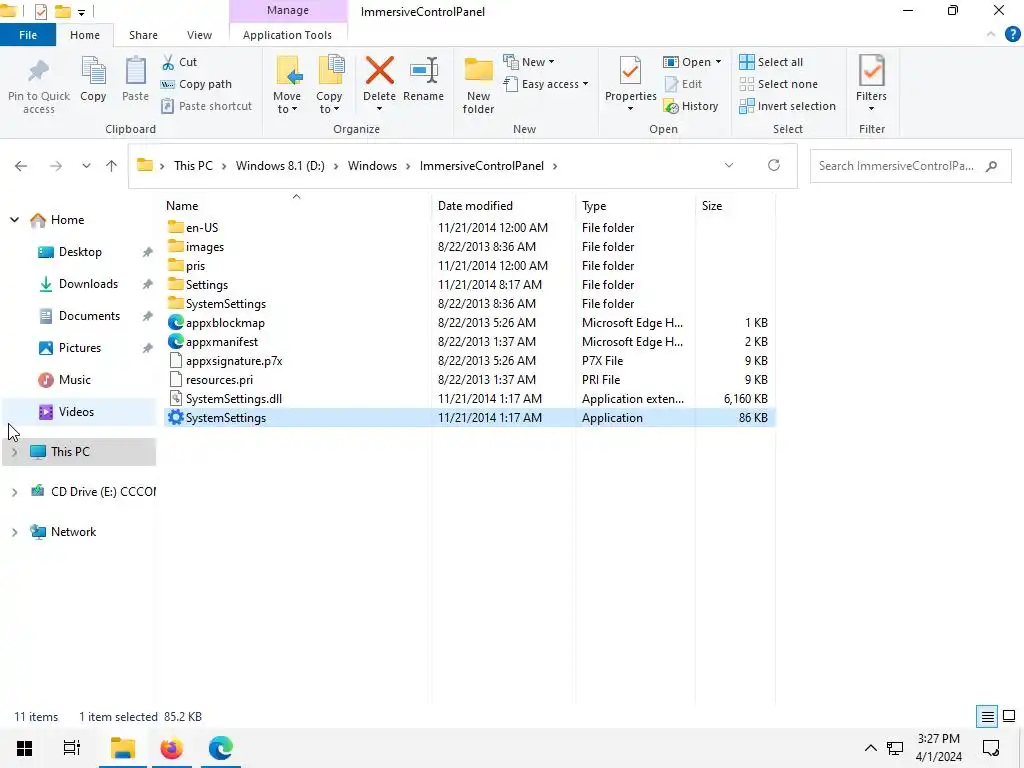Click Windows 8.1 (D:) breadcrumb
Screen dimensions: 1024x768
280,166
